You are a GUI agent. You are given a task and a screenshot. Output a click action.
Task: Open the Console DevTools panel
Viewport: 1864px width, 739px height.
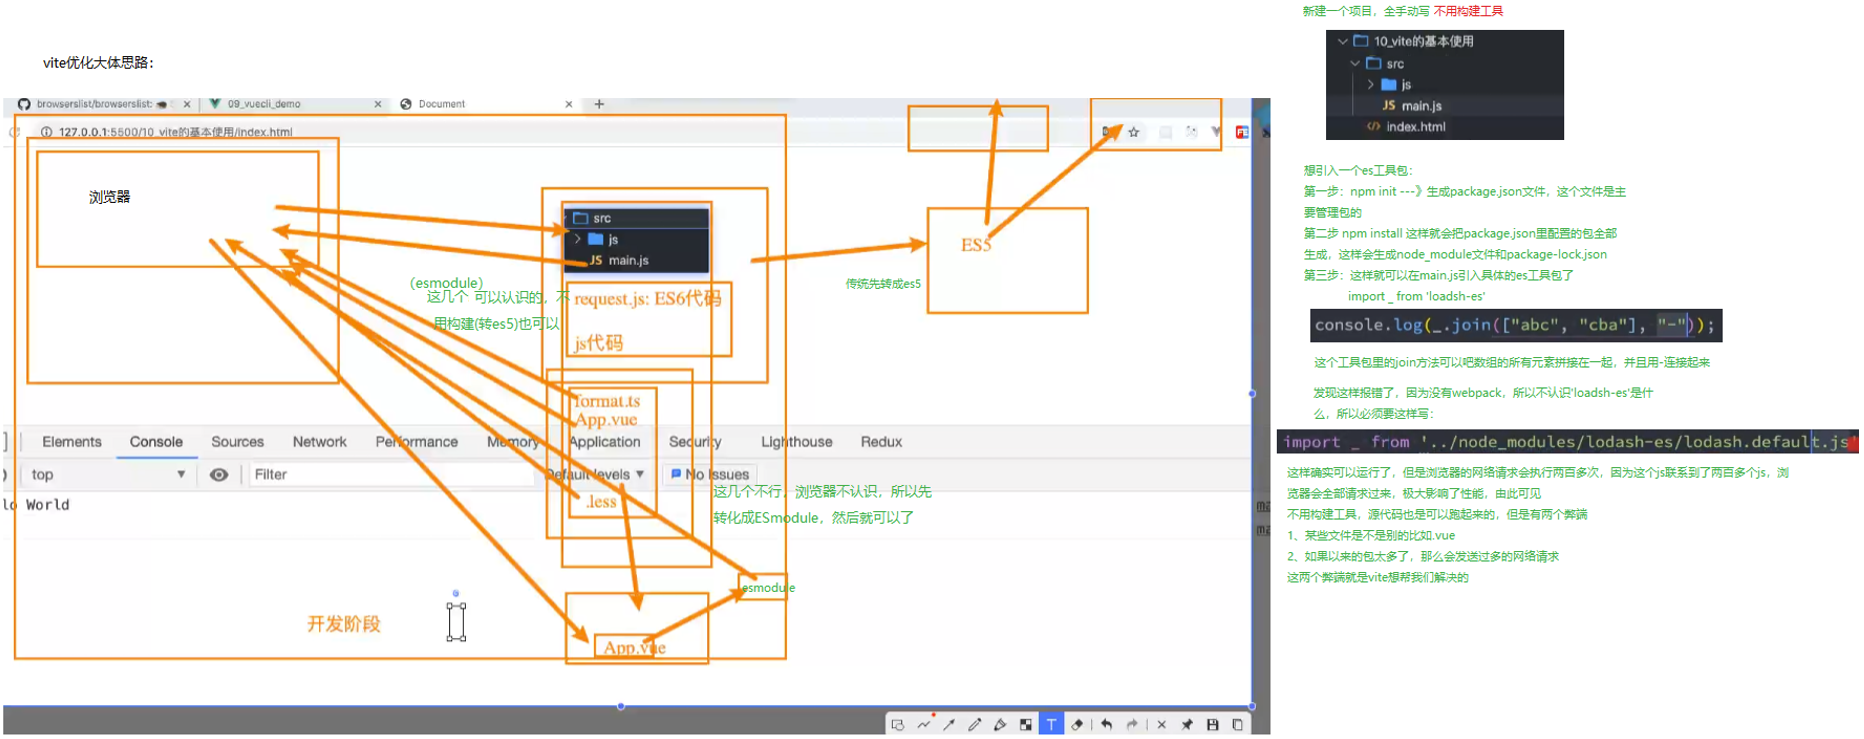[156, 442]
